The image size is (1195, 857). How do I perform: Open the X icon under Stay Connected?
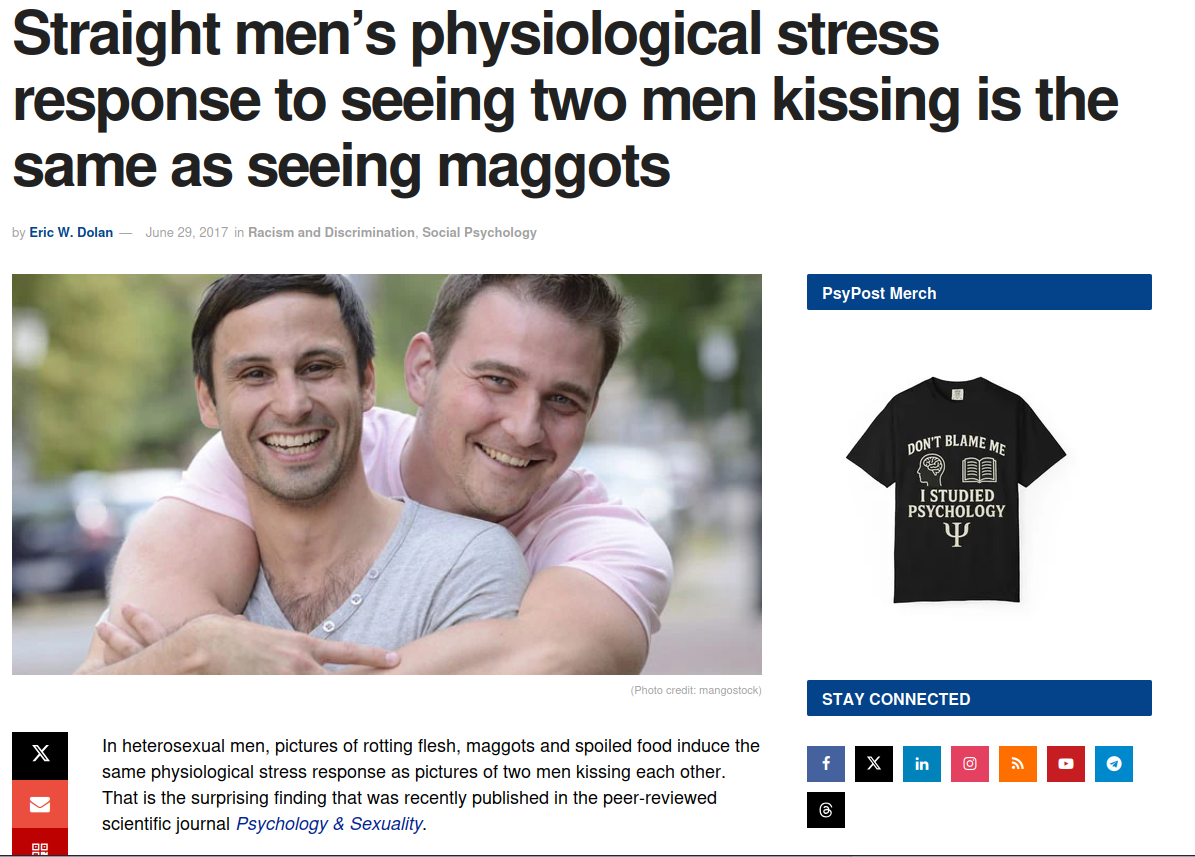[x=873, y=763]
